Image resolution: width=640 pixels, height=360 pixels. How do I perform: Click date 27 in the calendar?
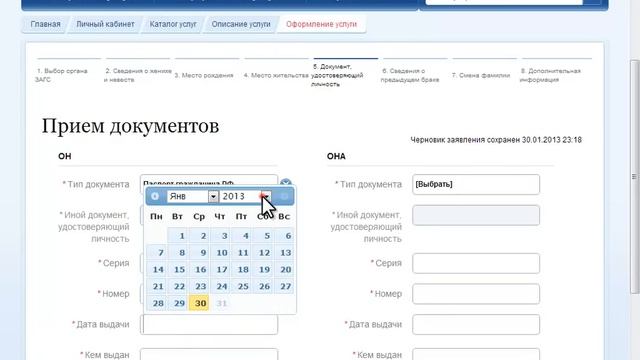[x=284, y=287]
